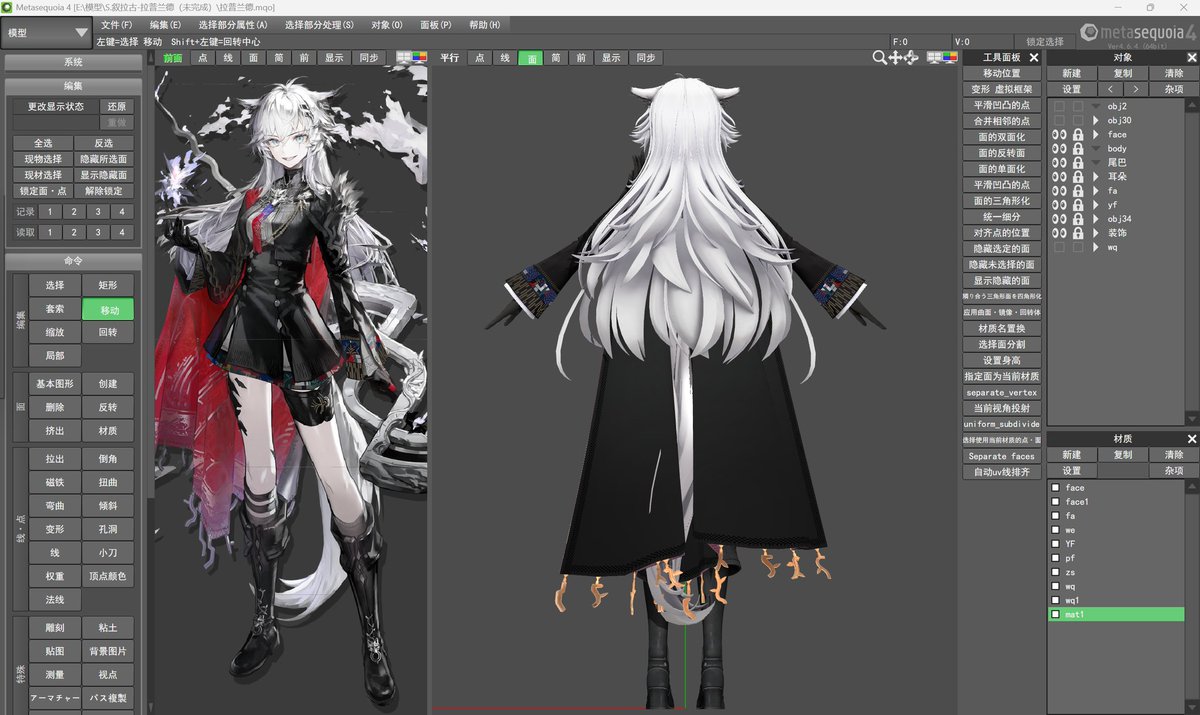
Task: Click 记录 slot 1 button
Action: [x=50, y=212]
